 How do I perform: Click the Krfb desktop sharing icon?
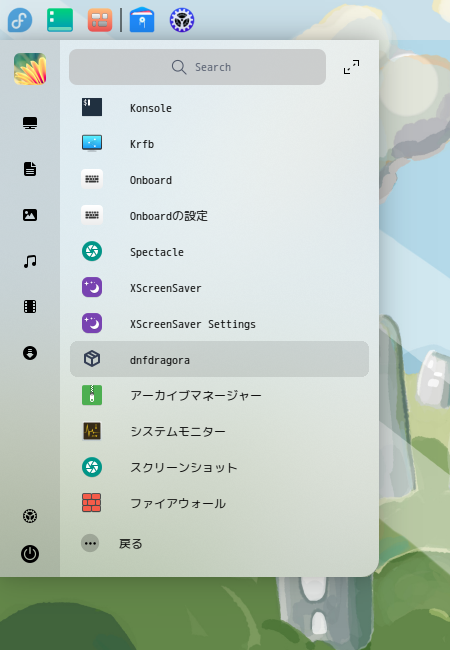pyautogui.click(x=92, y=143)
